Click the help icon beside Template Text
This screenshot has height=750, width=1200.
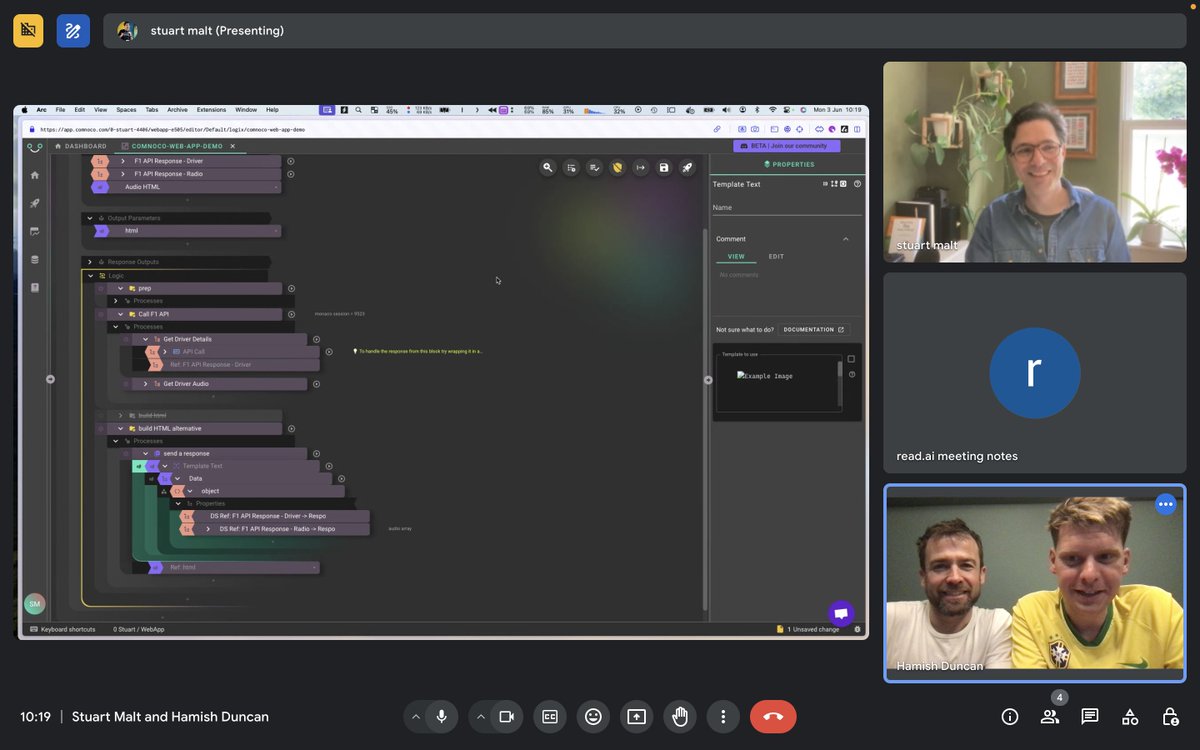pos(857,184)
